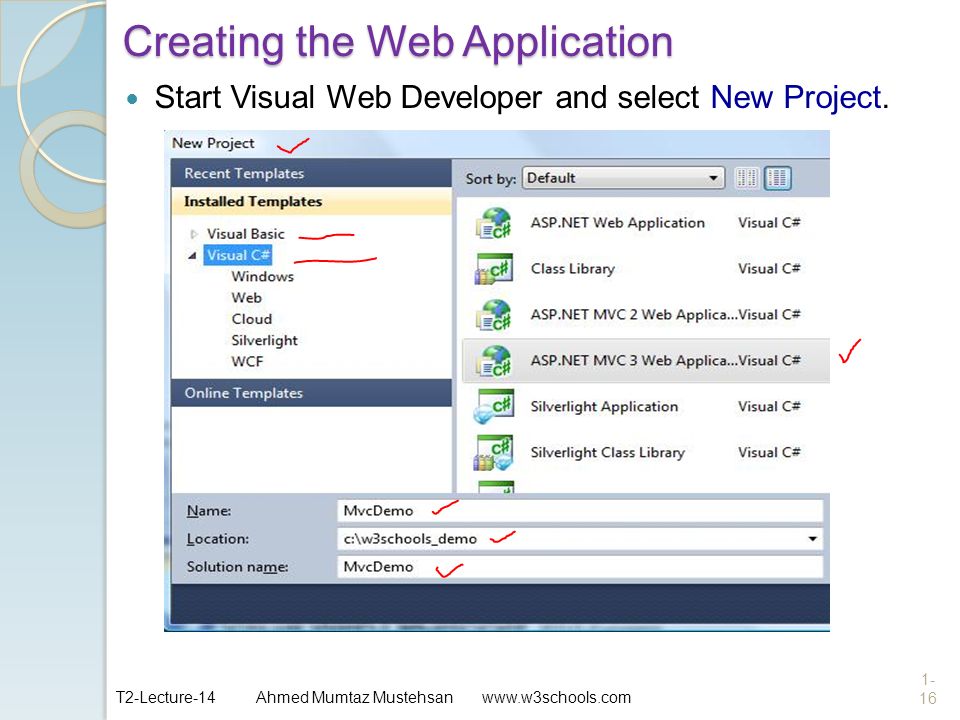Click the Location: field label
Image resolution: width=960 pixels, height=720 pixels.
218,539
